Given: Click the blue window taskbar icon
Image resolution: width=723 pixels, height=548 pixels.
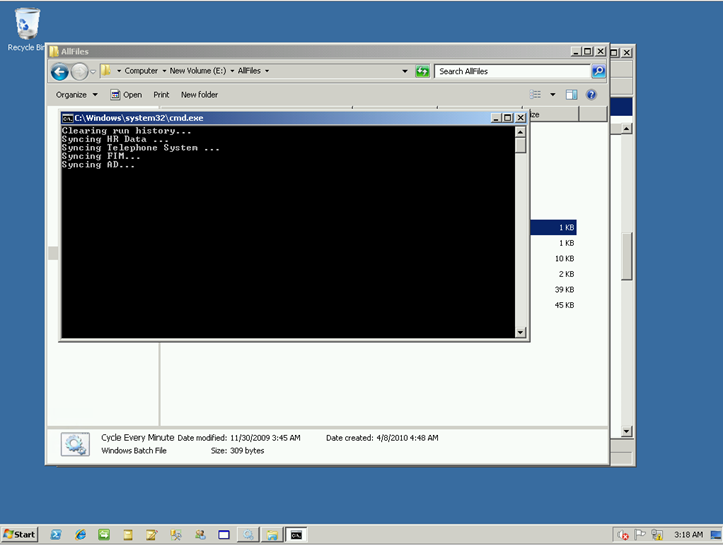Looking at the screenshot, I should tap(224, 535).
